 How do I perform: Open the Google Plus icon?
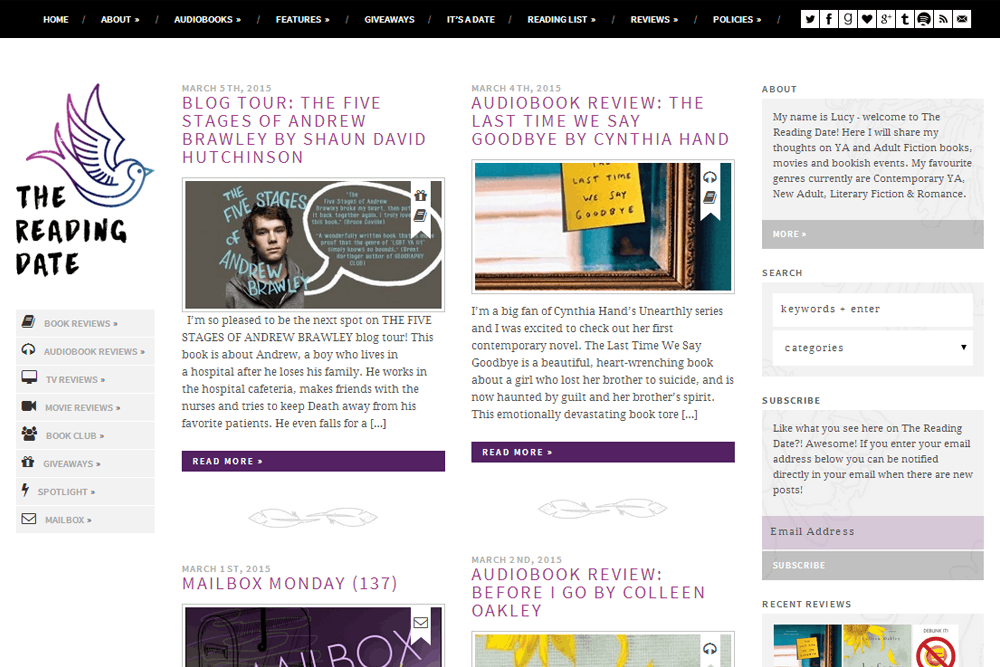click(x=886, y=19)
